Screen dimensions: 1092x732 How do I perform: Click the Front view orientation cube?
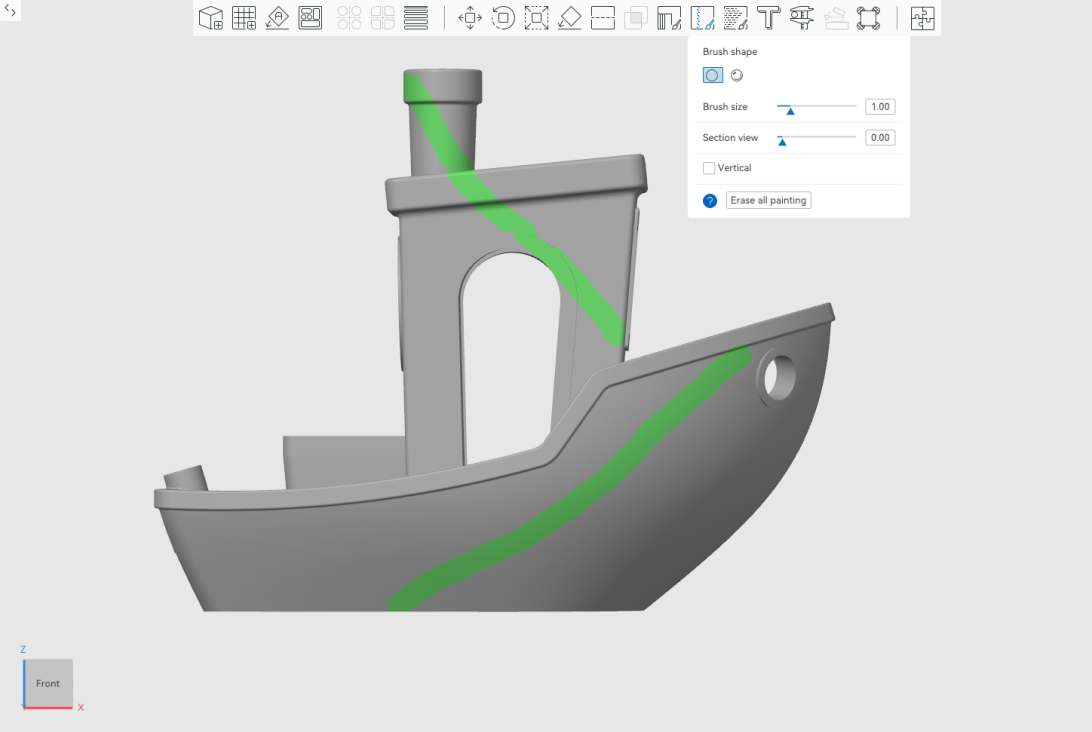pyautogui.click(x=48, y=684)
